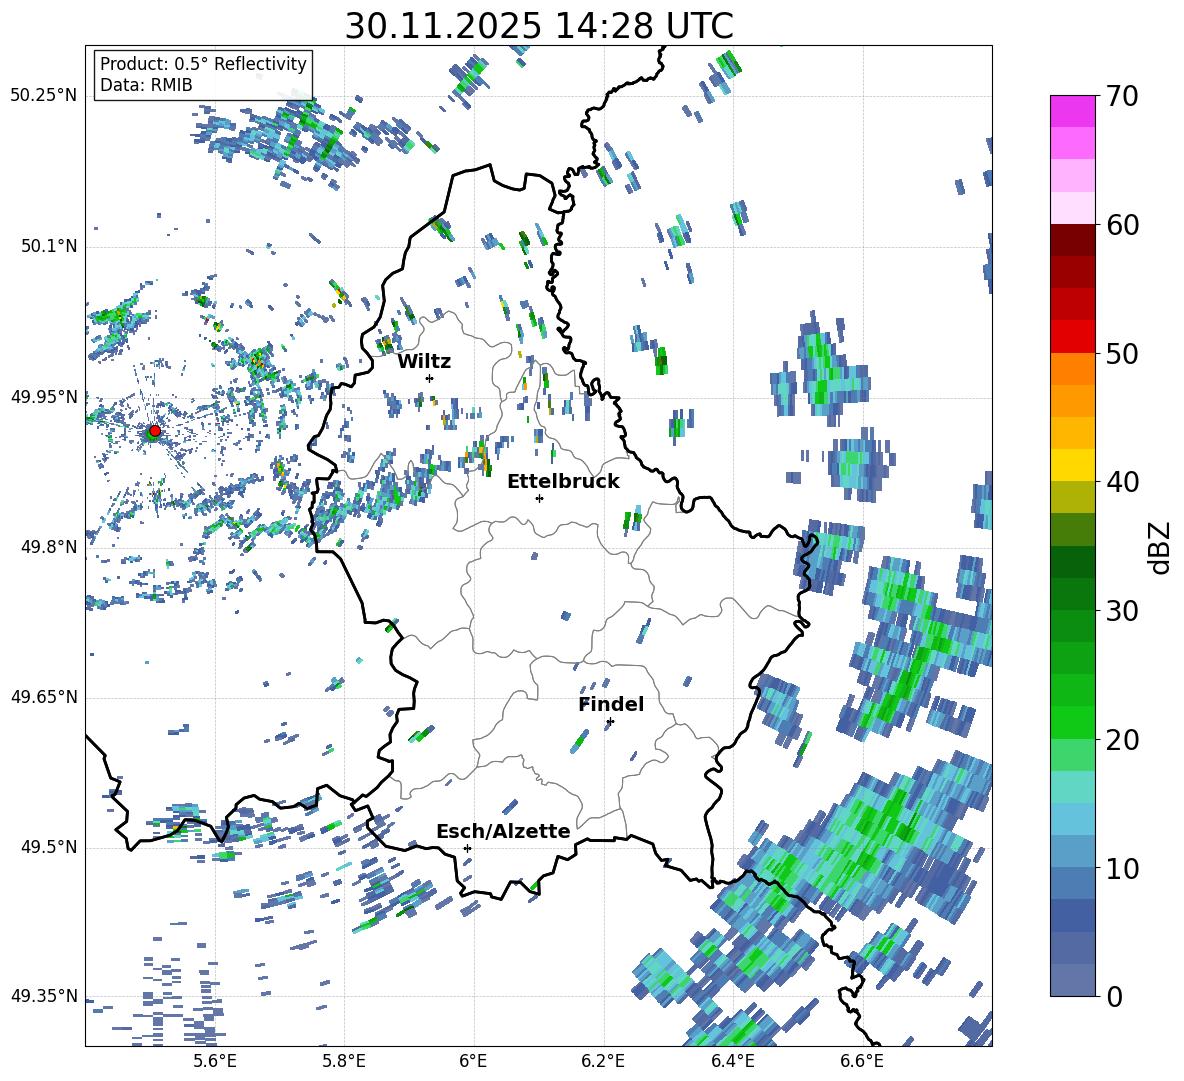Click the 5.8°E longitude label
The height and width of the screenshot is (1081, 1184).
pyautogui.click(x=344, y=1061)
